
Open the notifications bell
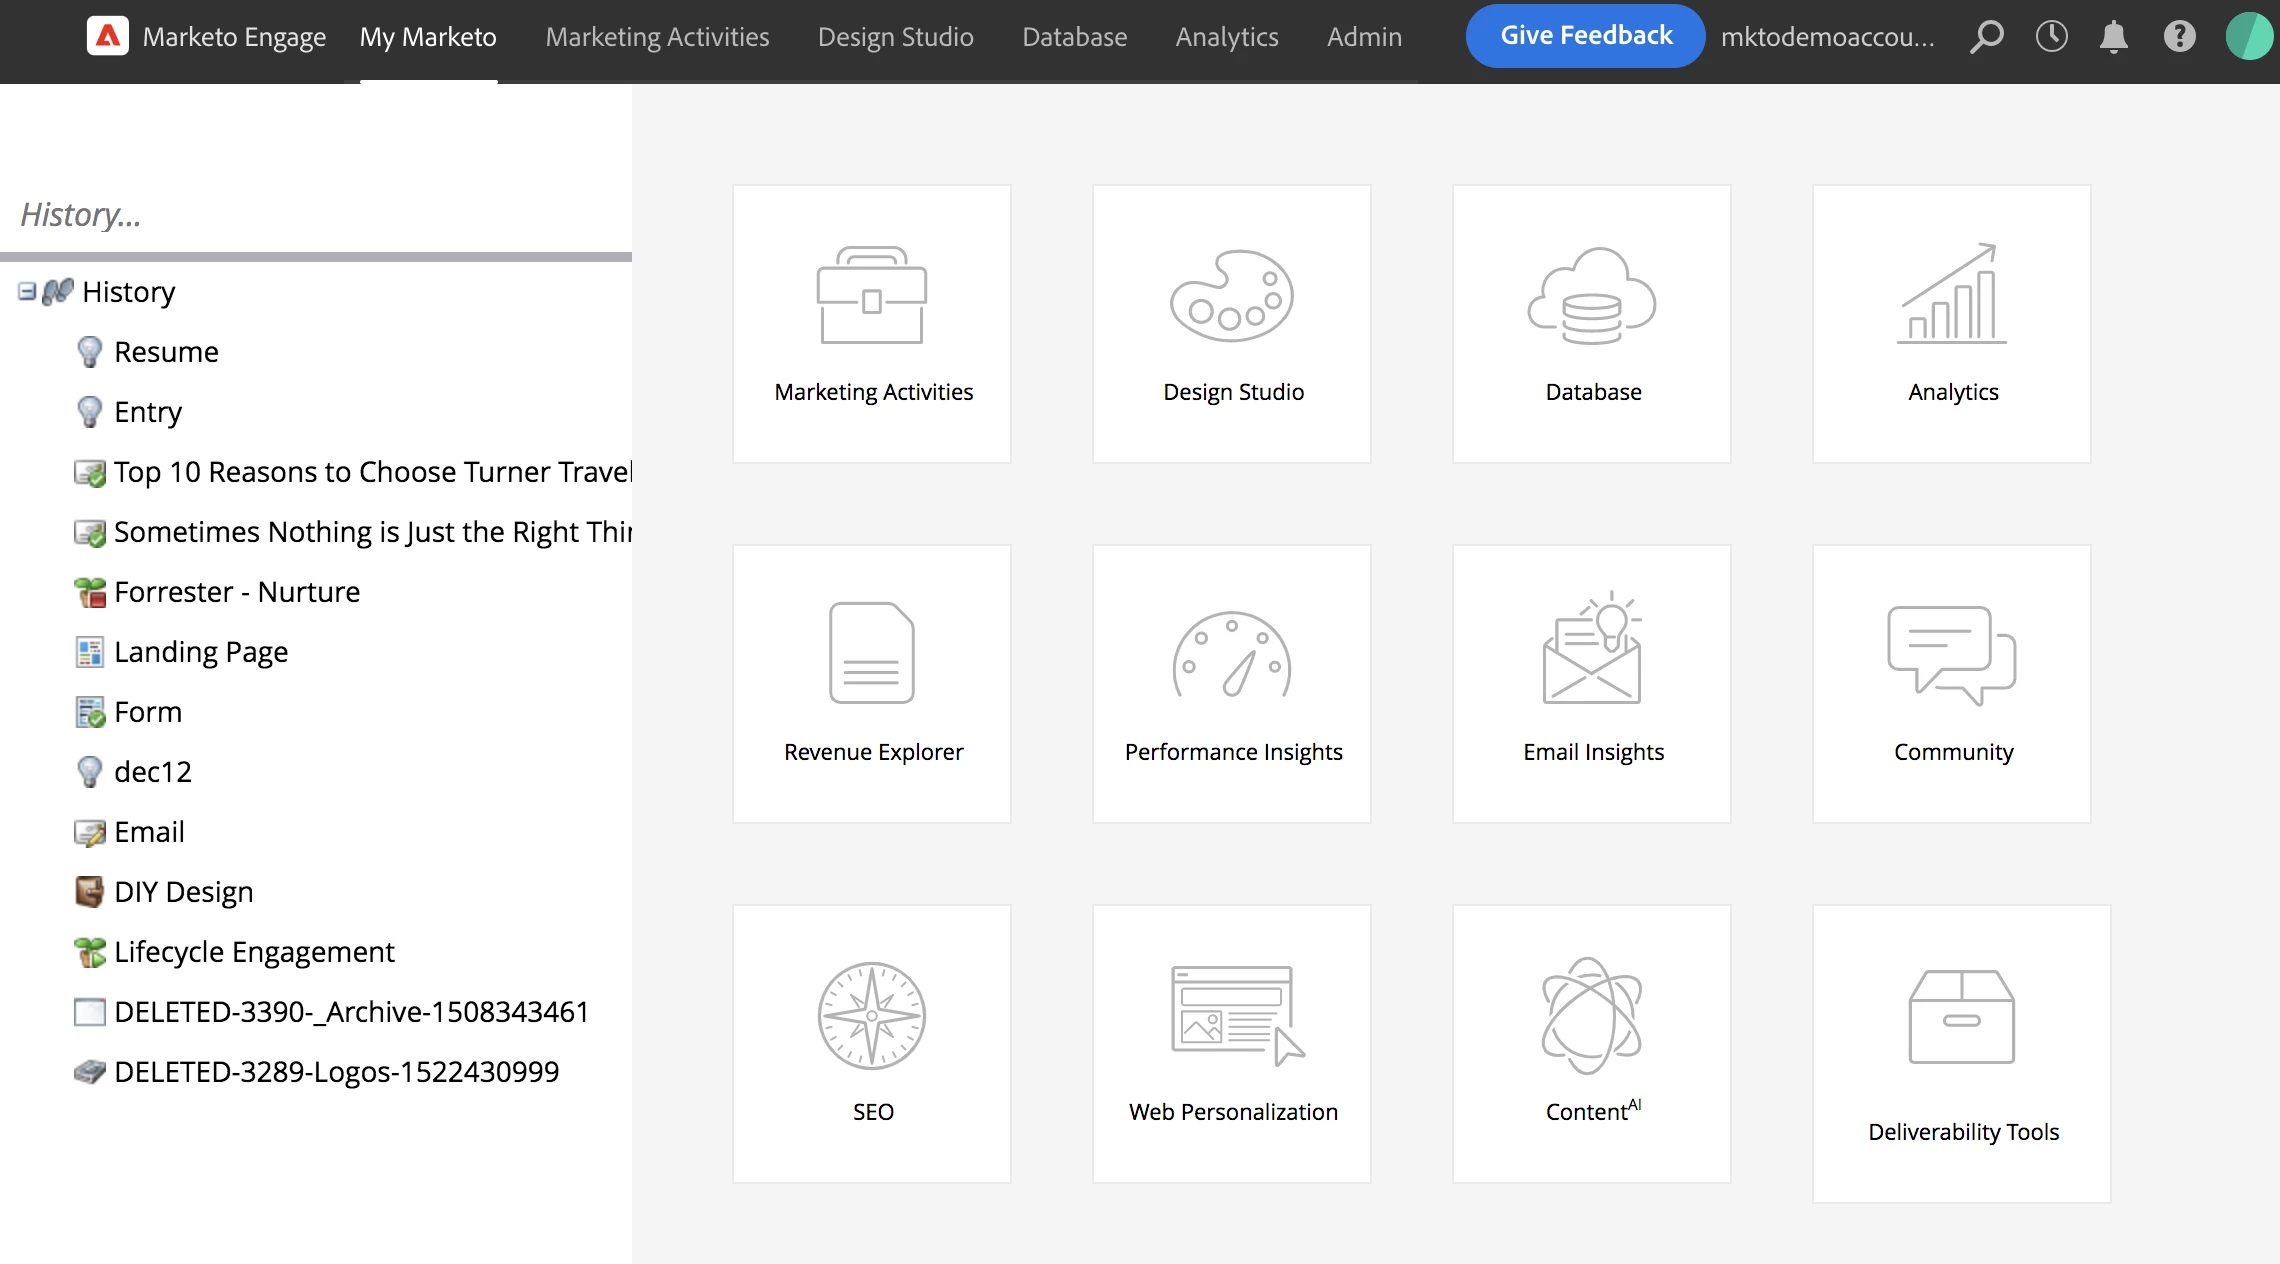(2113, 37)
